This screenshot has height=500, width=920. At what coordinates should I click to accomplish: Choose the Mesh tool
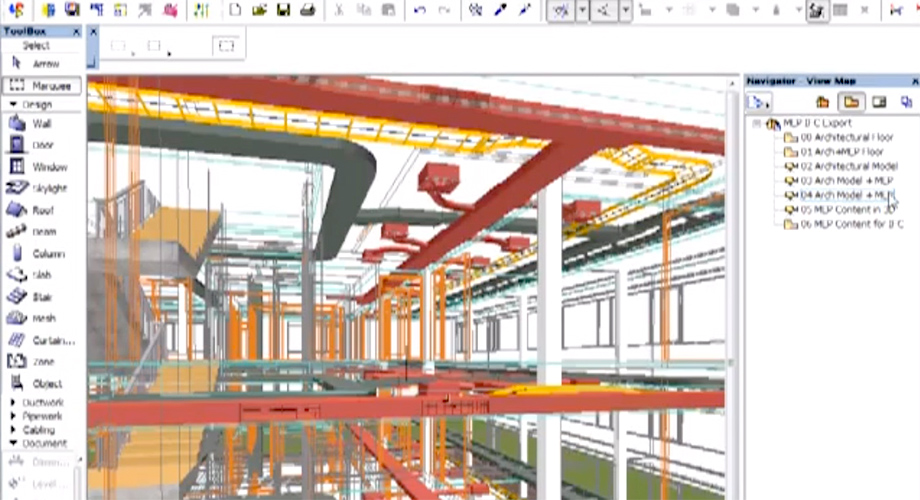coord(41,318)
